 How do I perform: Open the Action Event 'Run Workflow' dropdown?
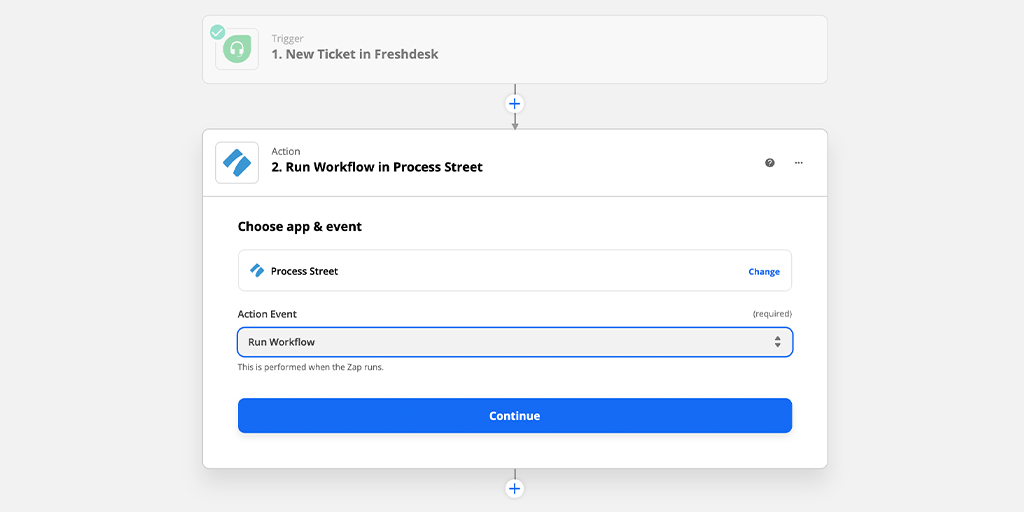515,342
